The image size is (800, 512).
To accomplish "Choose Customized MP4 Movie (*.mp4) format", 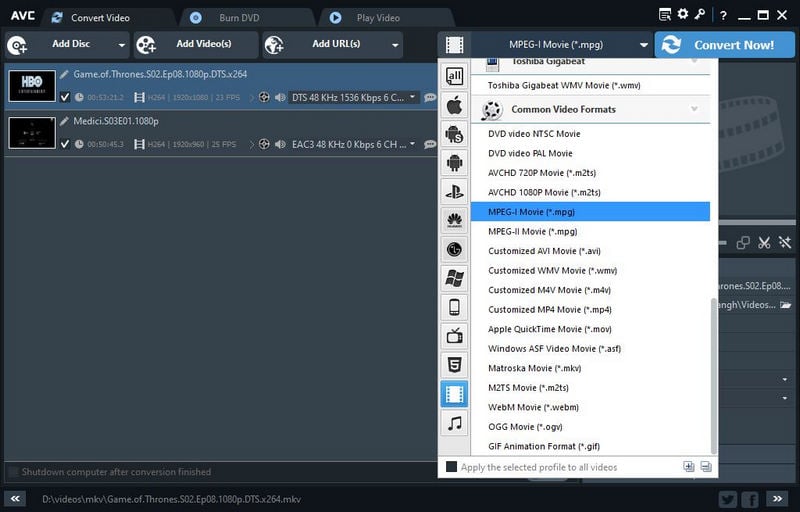I will [x=590, y=310].
